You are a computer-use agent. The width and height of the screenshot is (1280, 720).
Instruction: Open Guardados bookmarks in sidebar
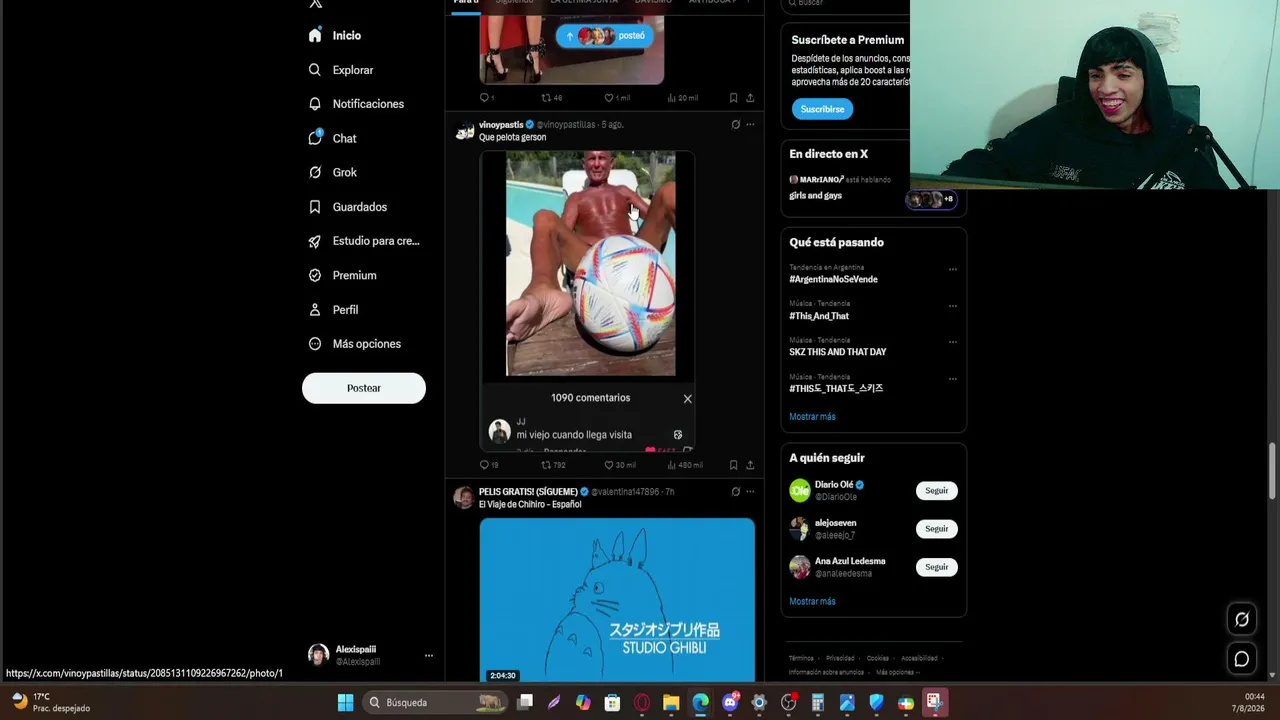pyautogui.click(x=347, y=207)
